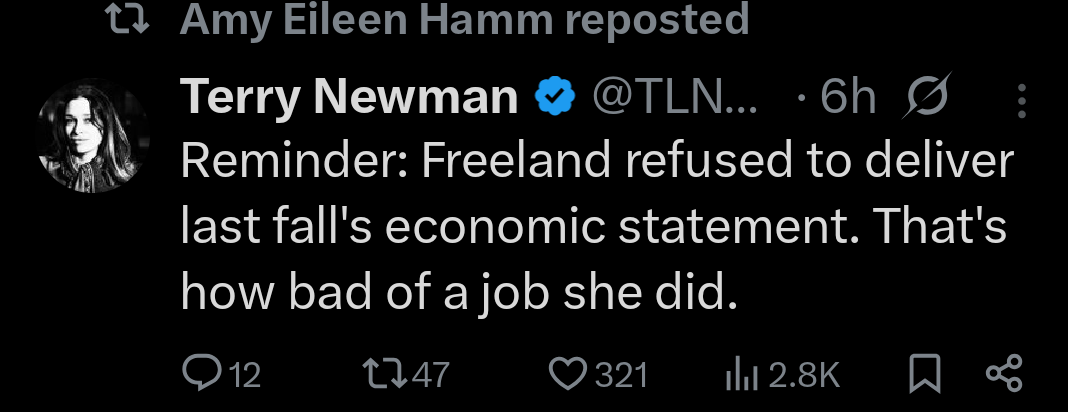Click the 2.8K views count
This screenshot has height=412, width=1068.
click(x=804, y=375)
